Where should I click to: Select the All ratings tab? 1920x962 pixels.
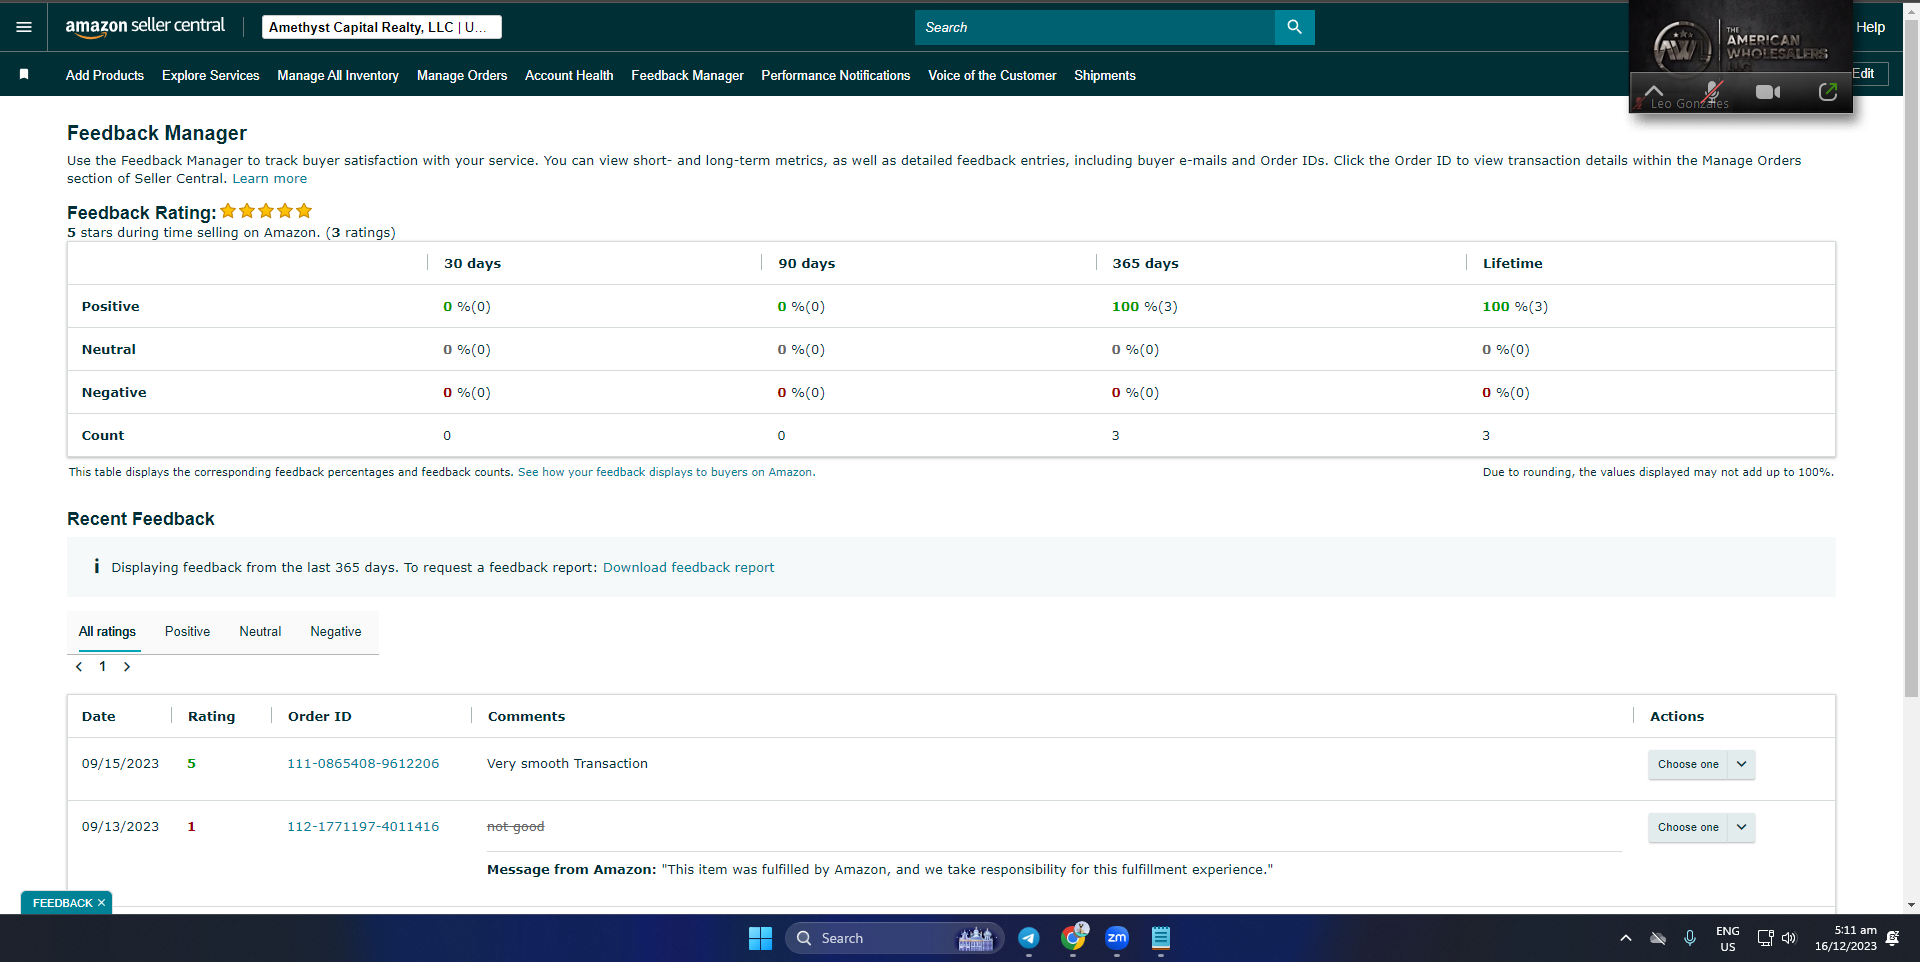click(x=108, y=632)
